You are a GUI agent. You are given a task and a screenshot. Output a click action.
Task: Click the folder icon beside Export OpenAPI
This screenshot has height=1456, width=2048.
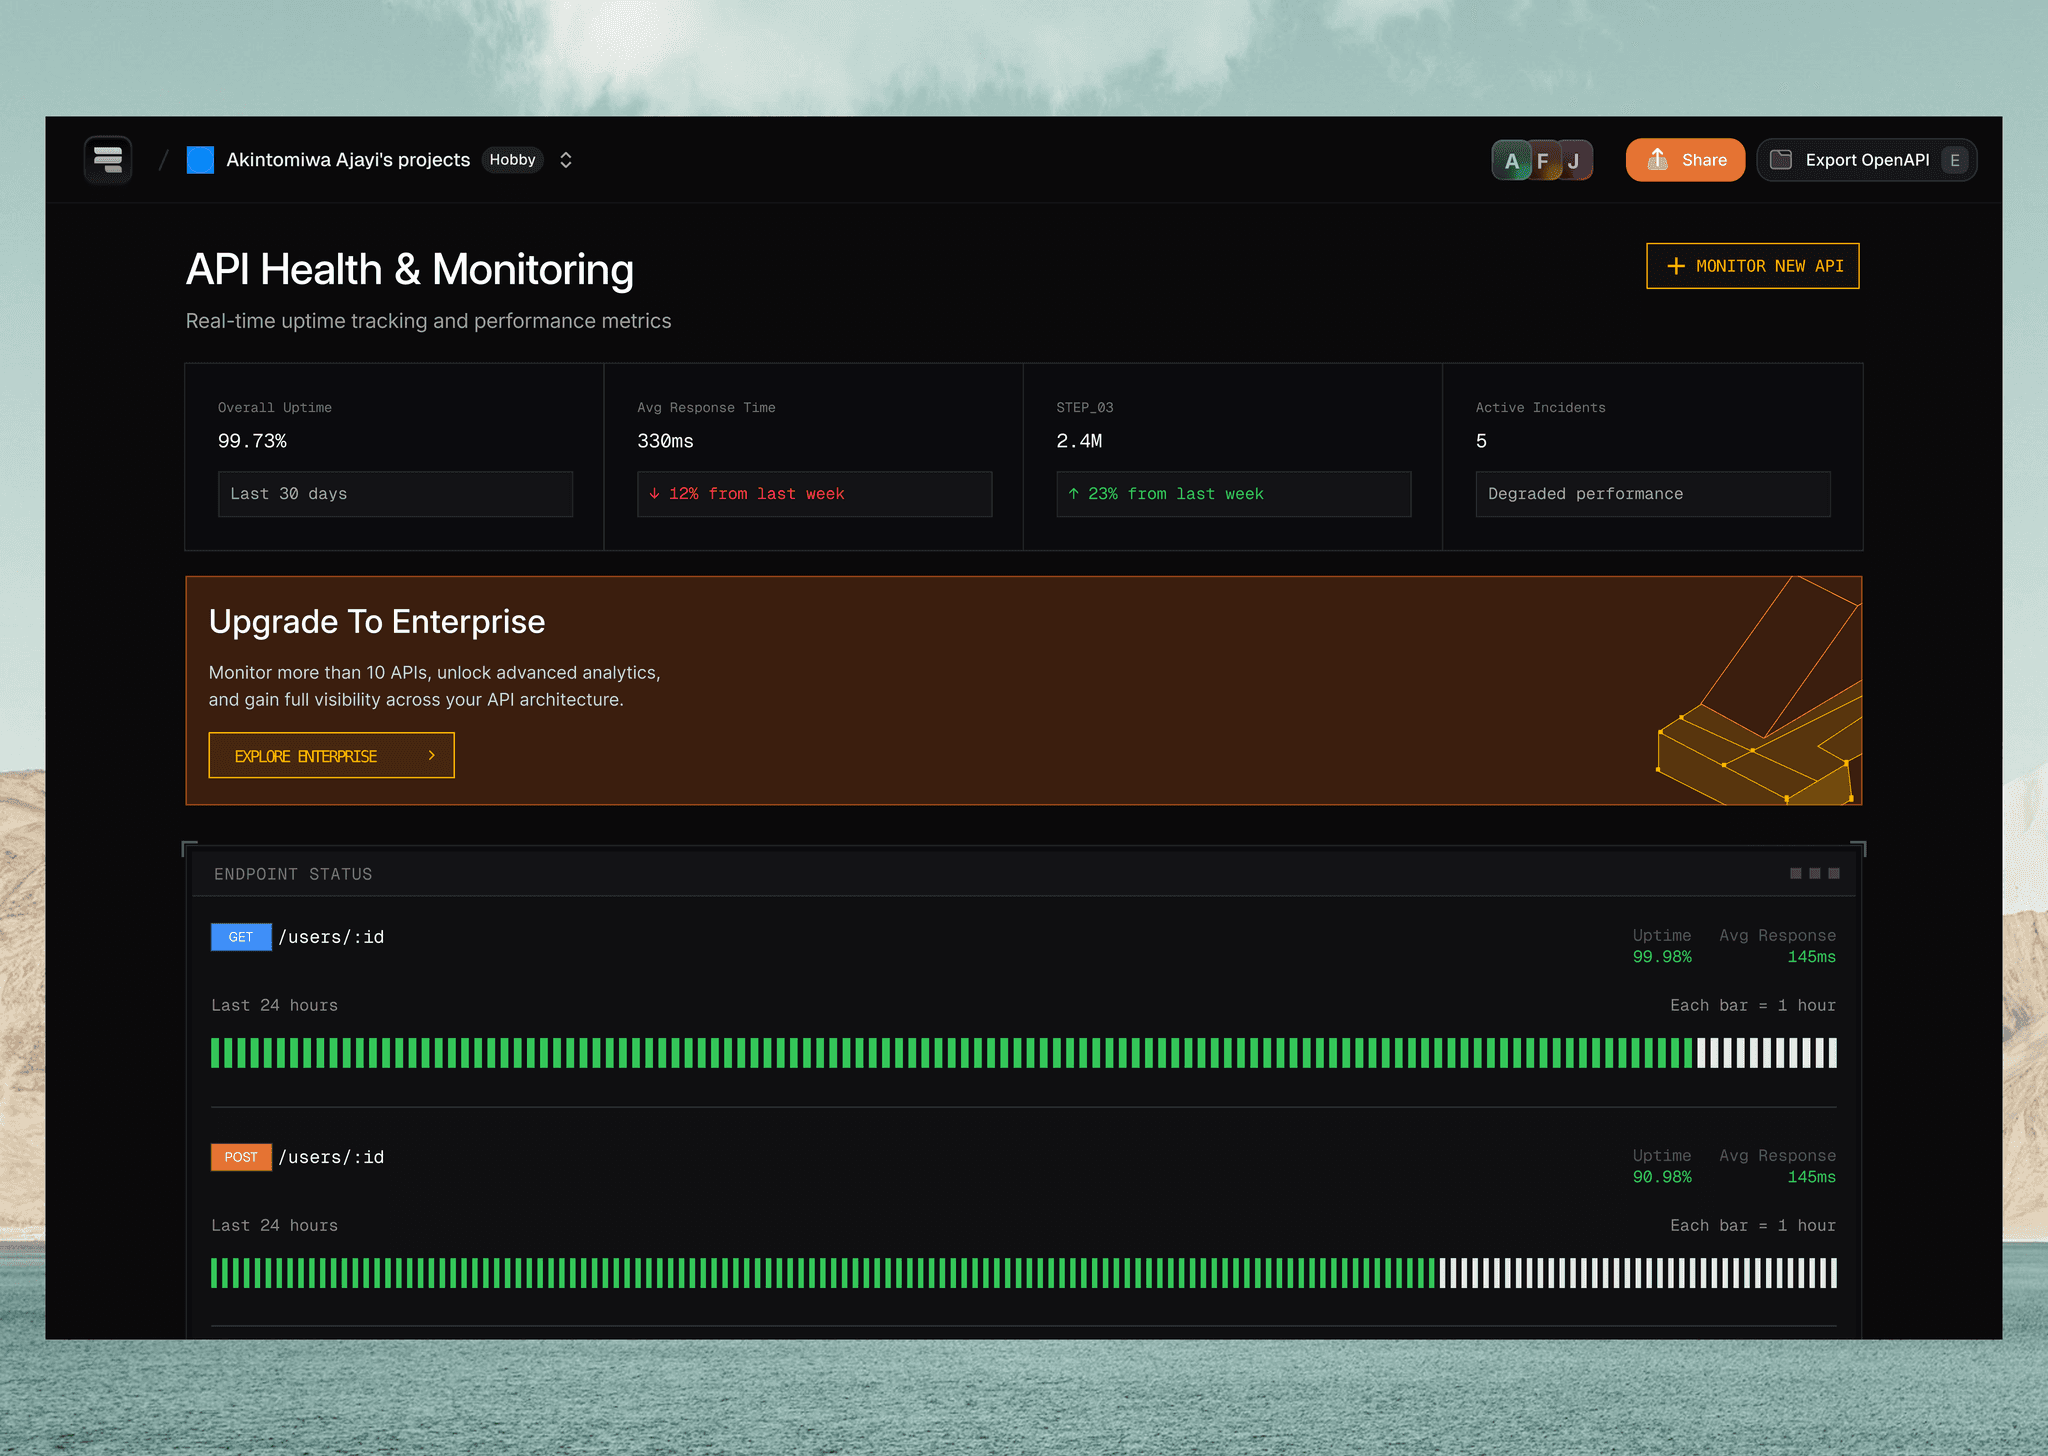[x=1781, y=160]
